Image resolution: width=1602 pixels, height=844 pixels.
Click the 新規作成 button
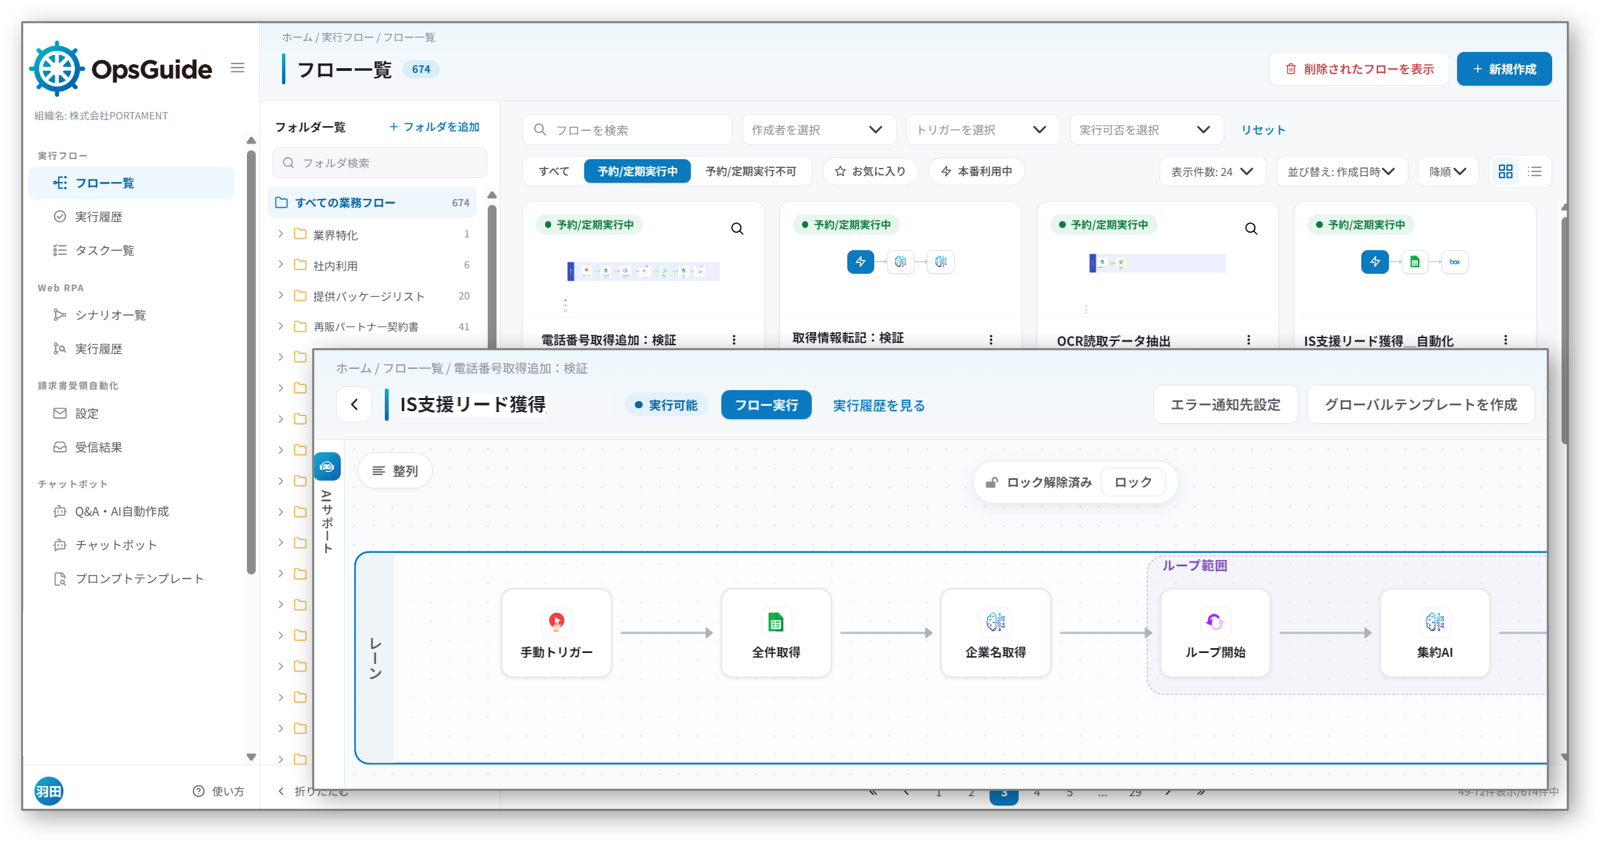click(x=1504, y=69)
